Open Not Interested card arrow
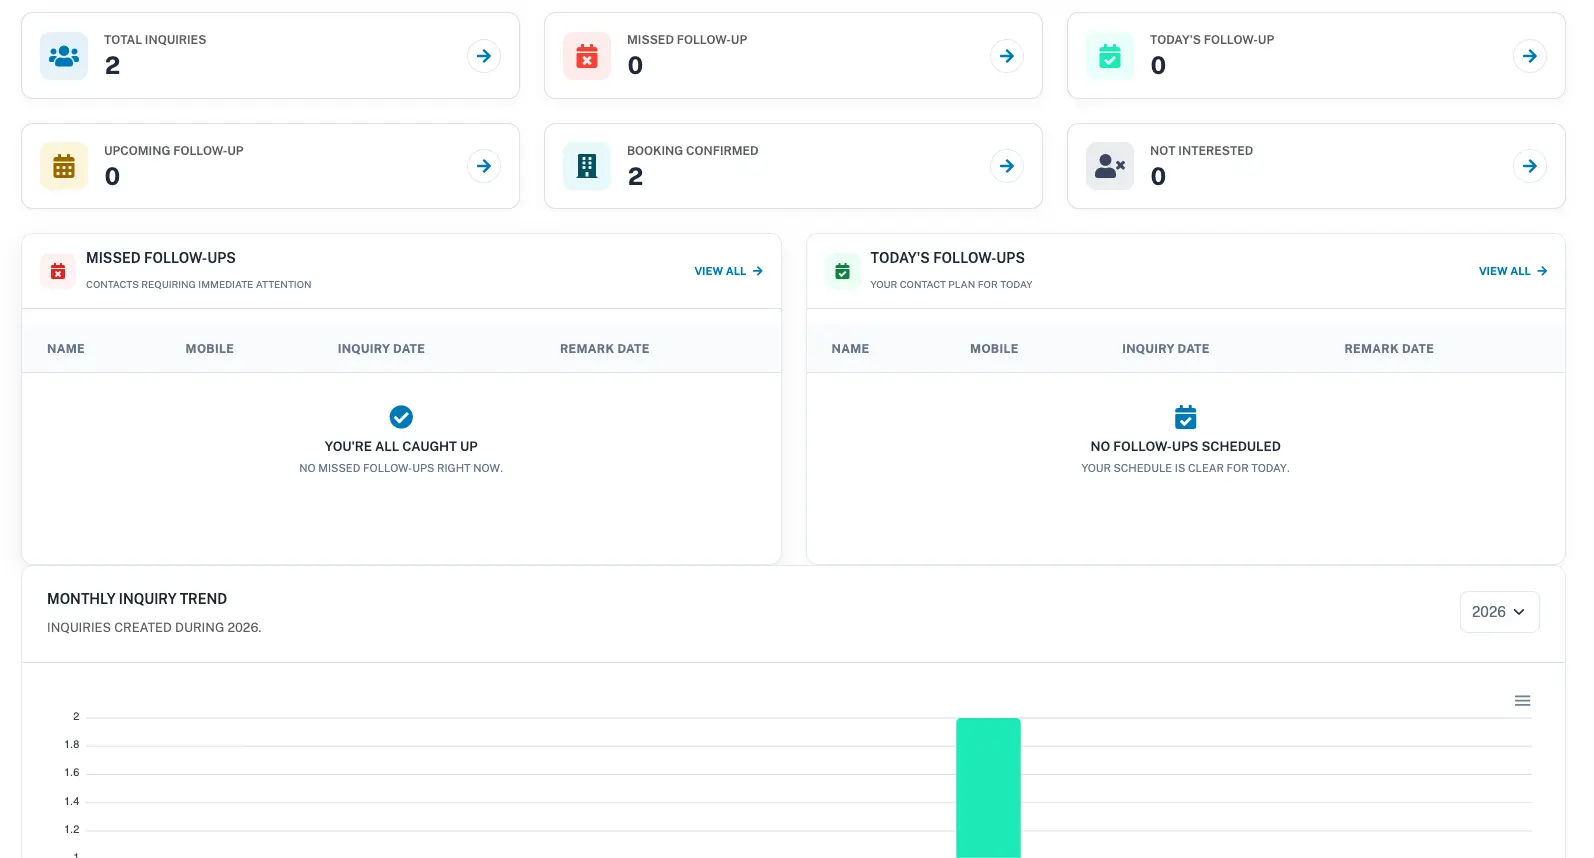 pyautogui.click(x=1530, y=166)
